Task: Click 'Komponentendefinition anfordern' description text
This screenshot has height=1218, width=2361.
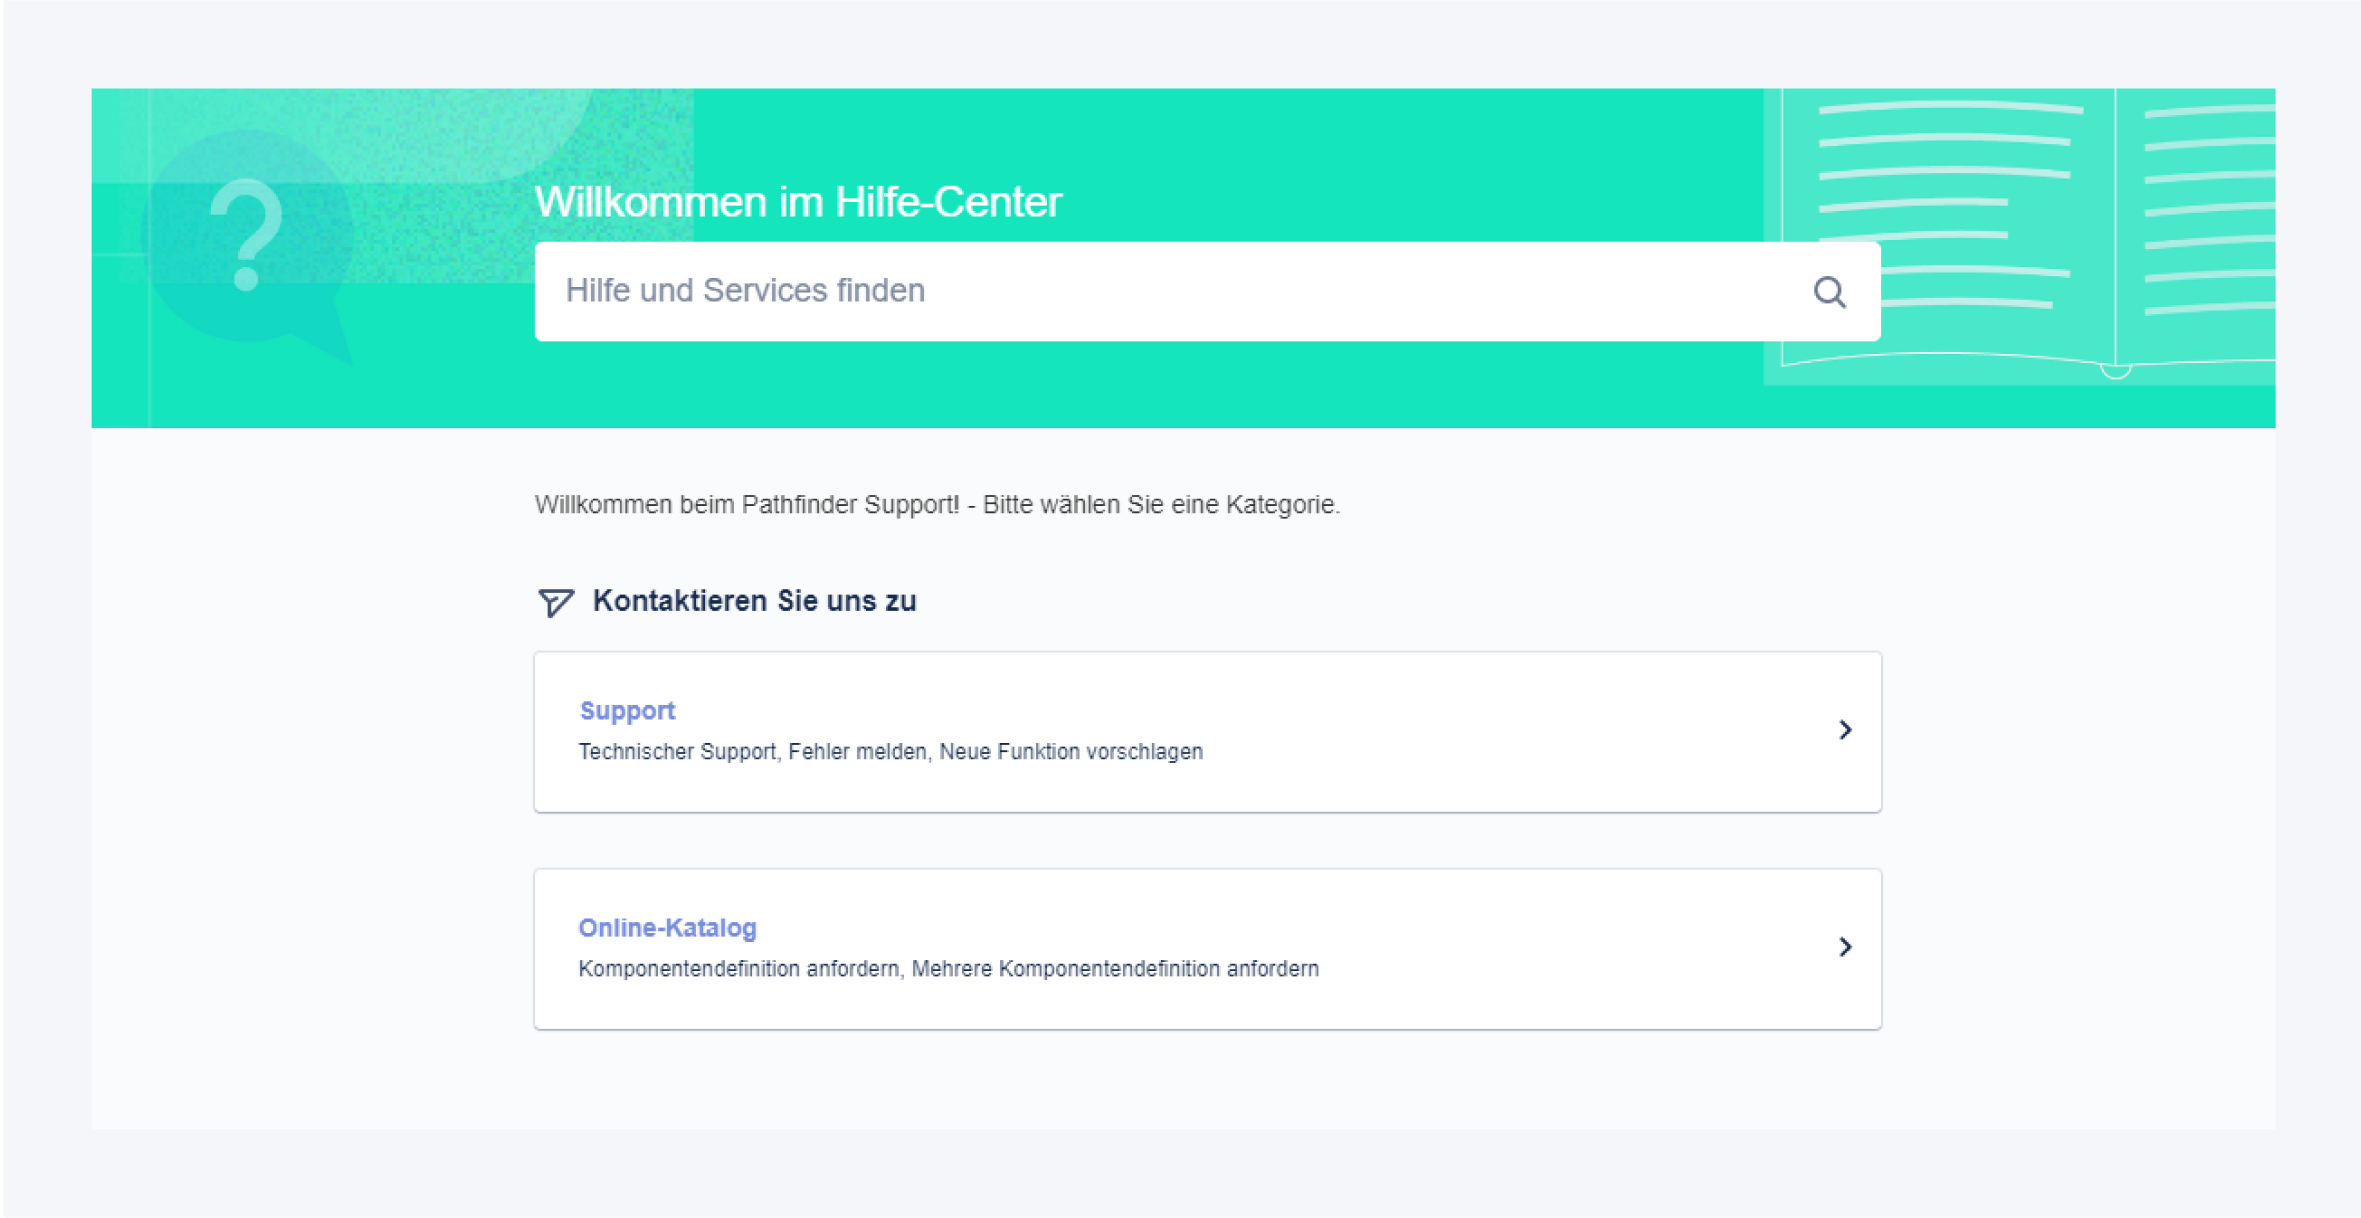Action: click(738, 969)
